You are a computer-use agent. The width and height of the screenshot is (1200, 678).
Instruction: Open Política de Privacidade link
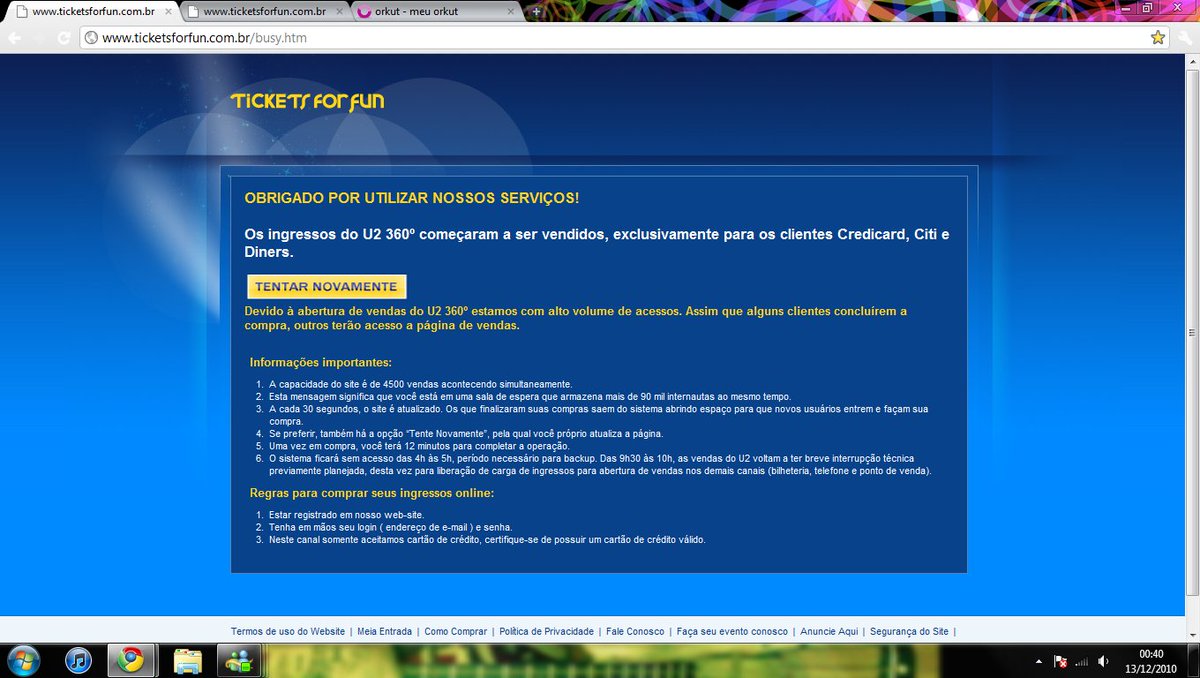[x=546, y=631]
